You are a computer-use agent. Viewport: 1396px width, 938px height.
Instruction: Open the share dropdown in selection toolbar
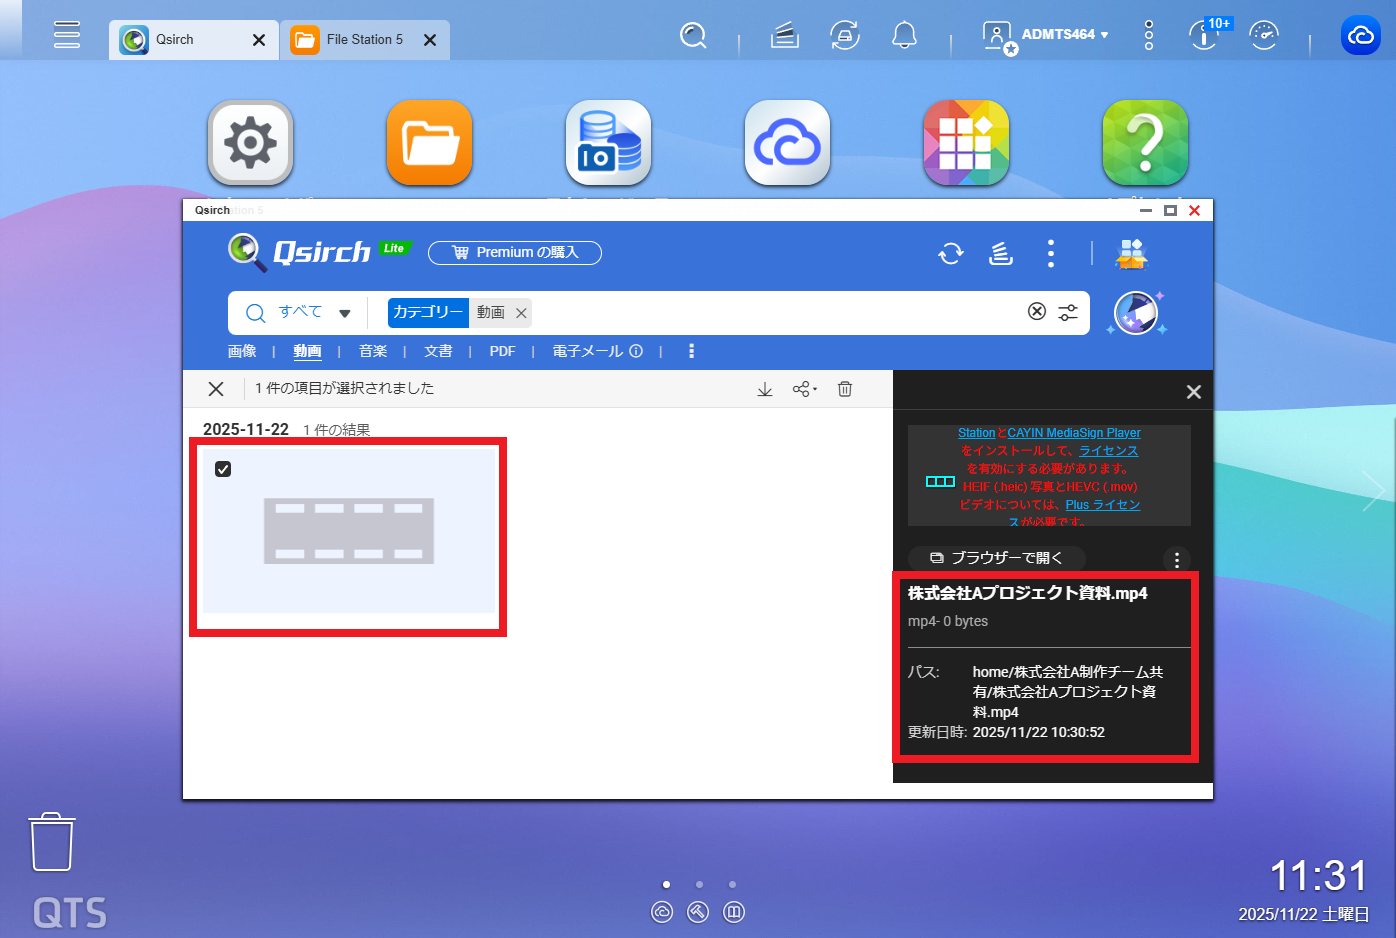[805, 389]
